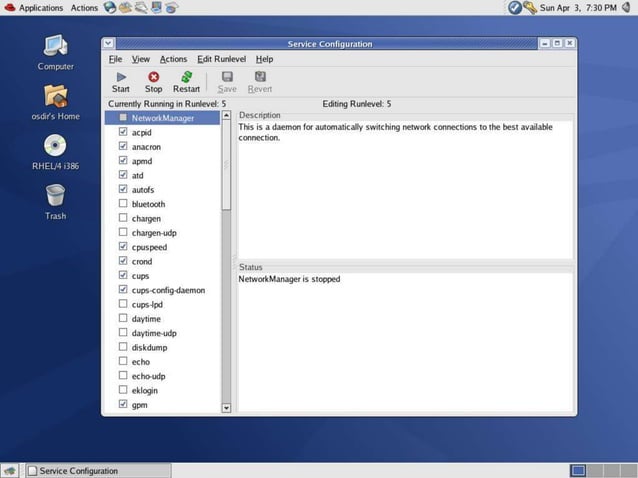Toggle the NetworkManager service checkbox
This screenshot has height=478, width=638.
click(x=123, y=118)
